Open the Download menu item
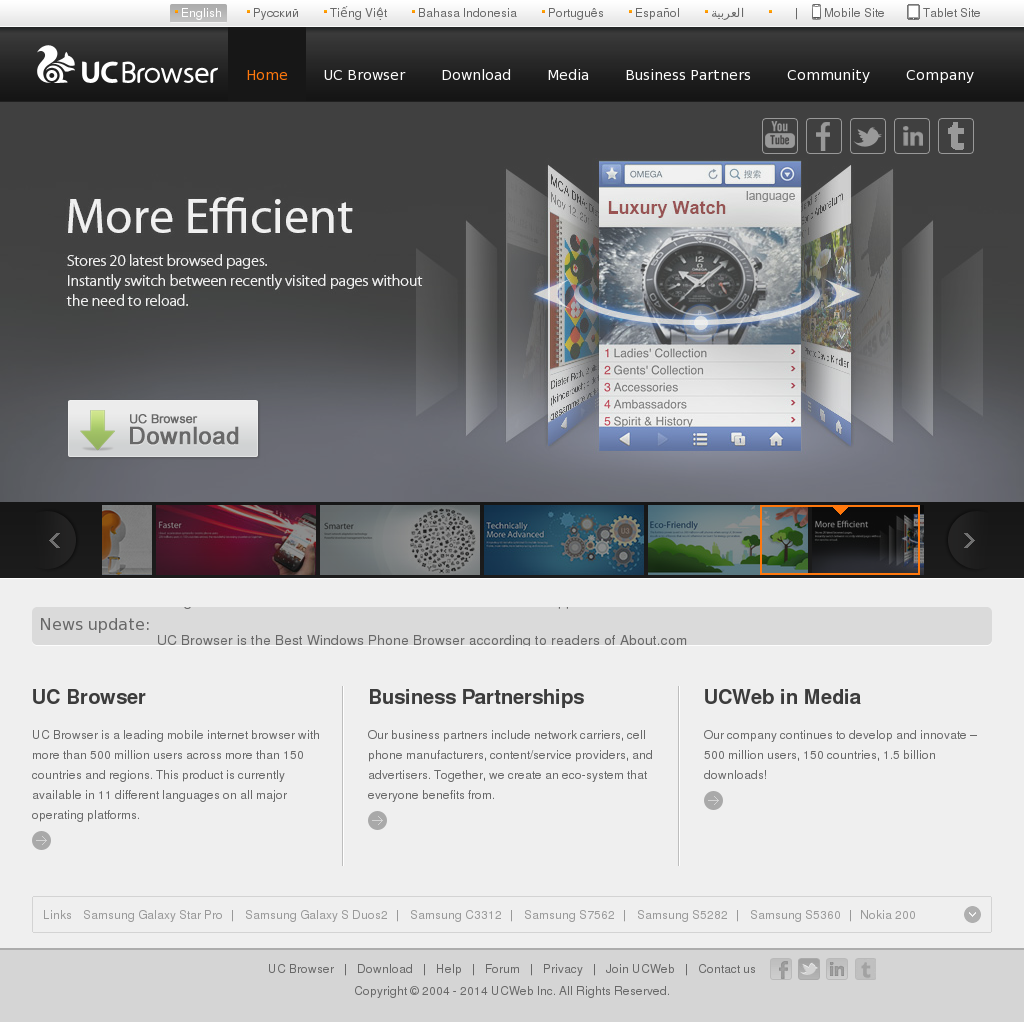The width and height of the screenshot is (1024, 1022). [476, 75]
